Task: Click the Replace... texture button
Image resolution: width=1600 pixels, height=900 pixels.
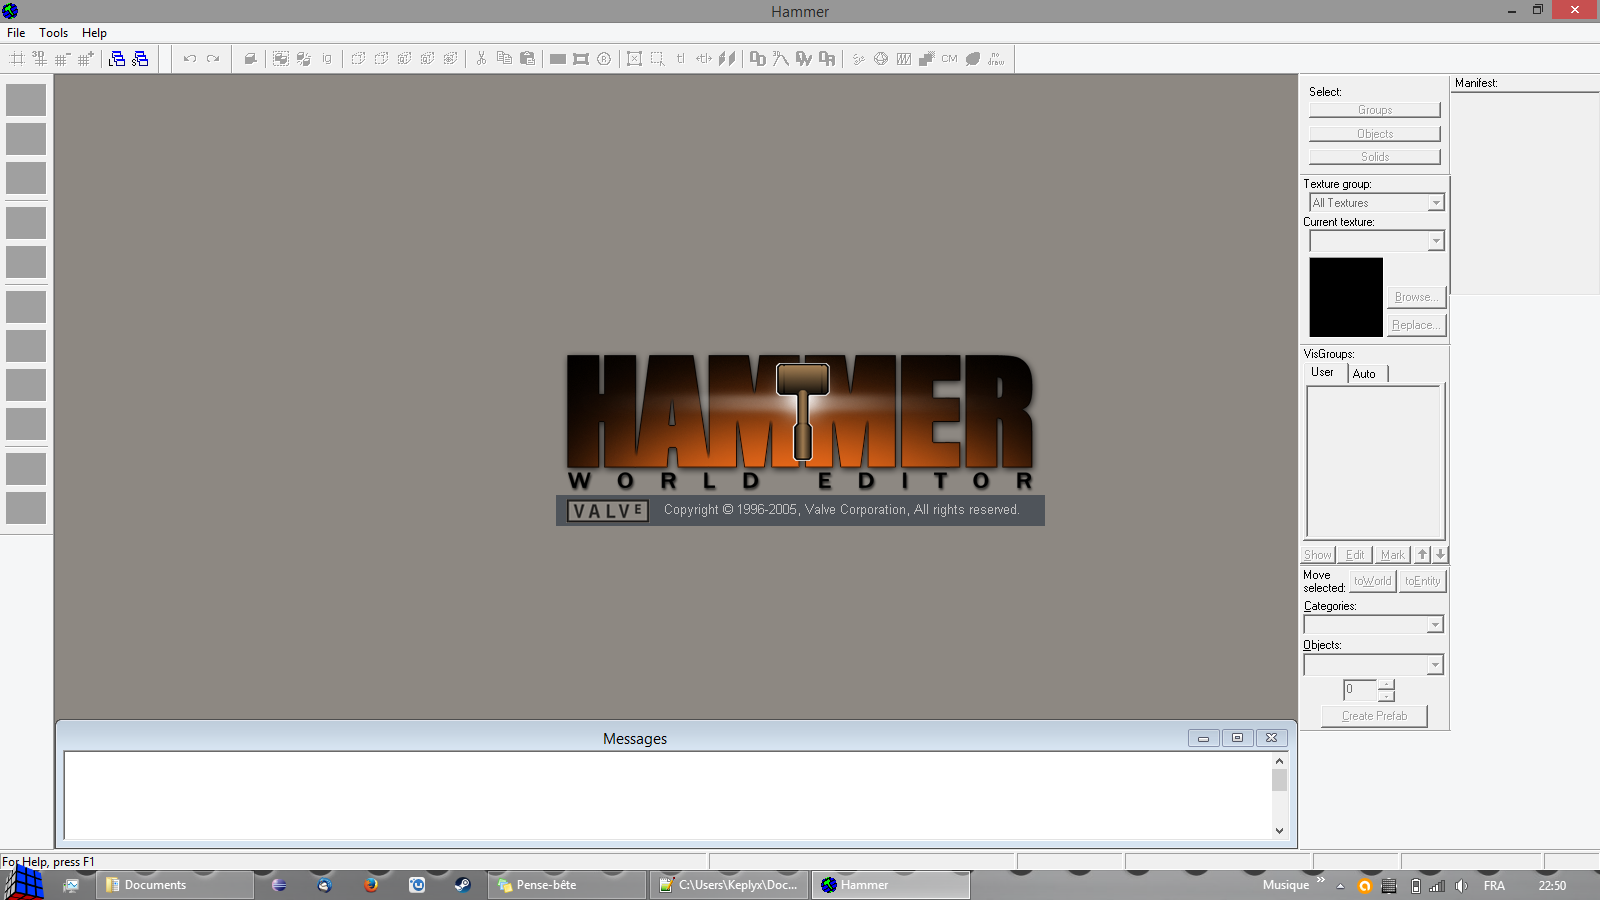Action: 1416,325
